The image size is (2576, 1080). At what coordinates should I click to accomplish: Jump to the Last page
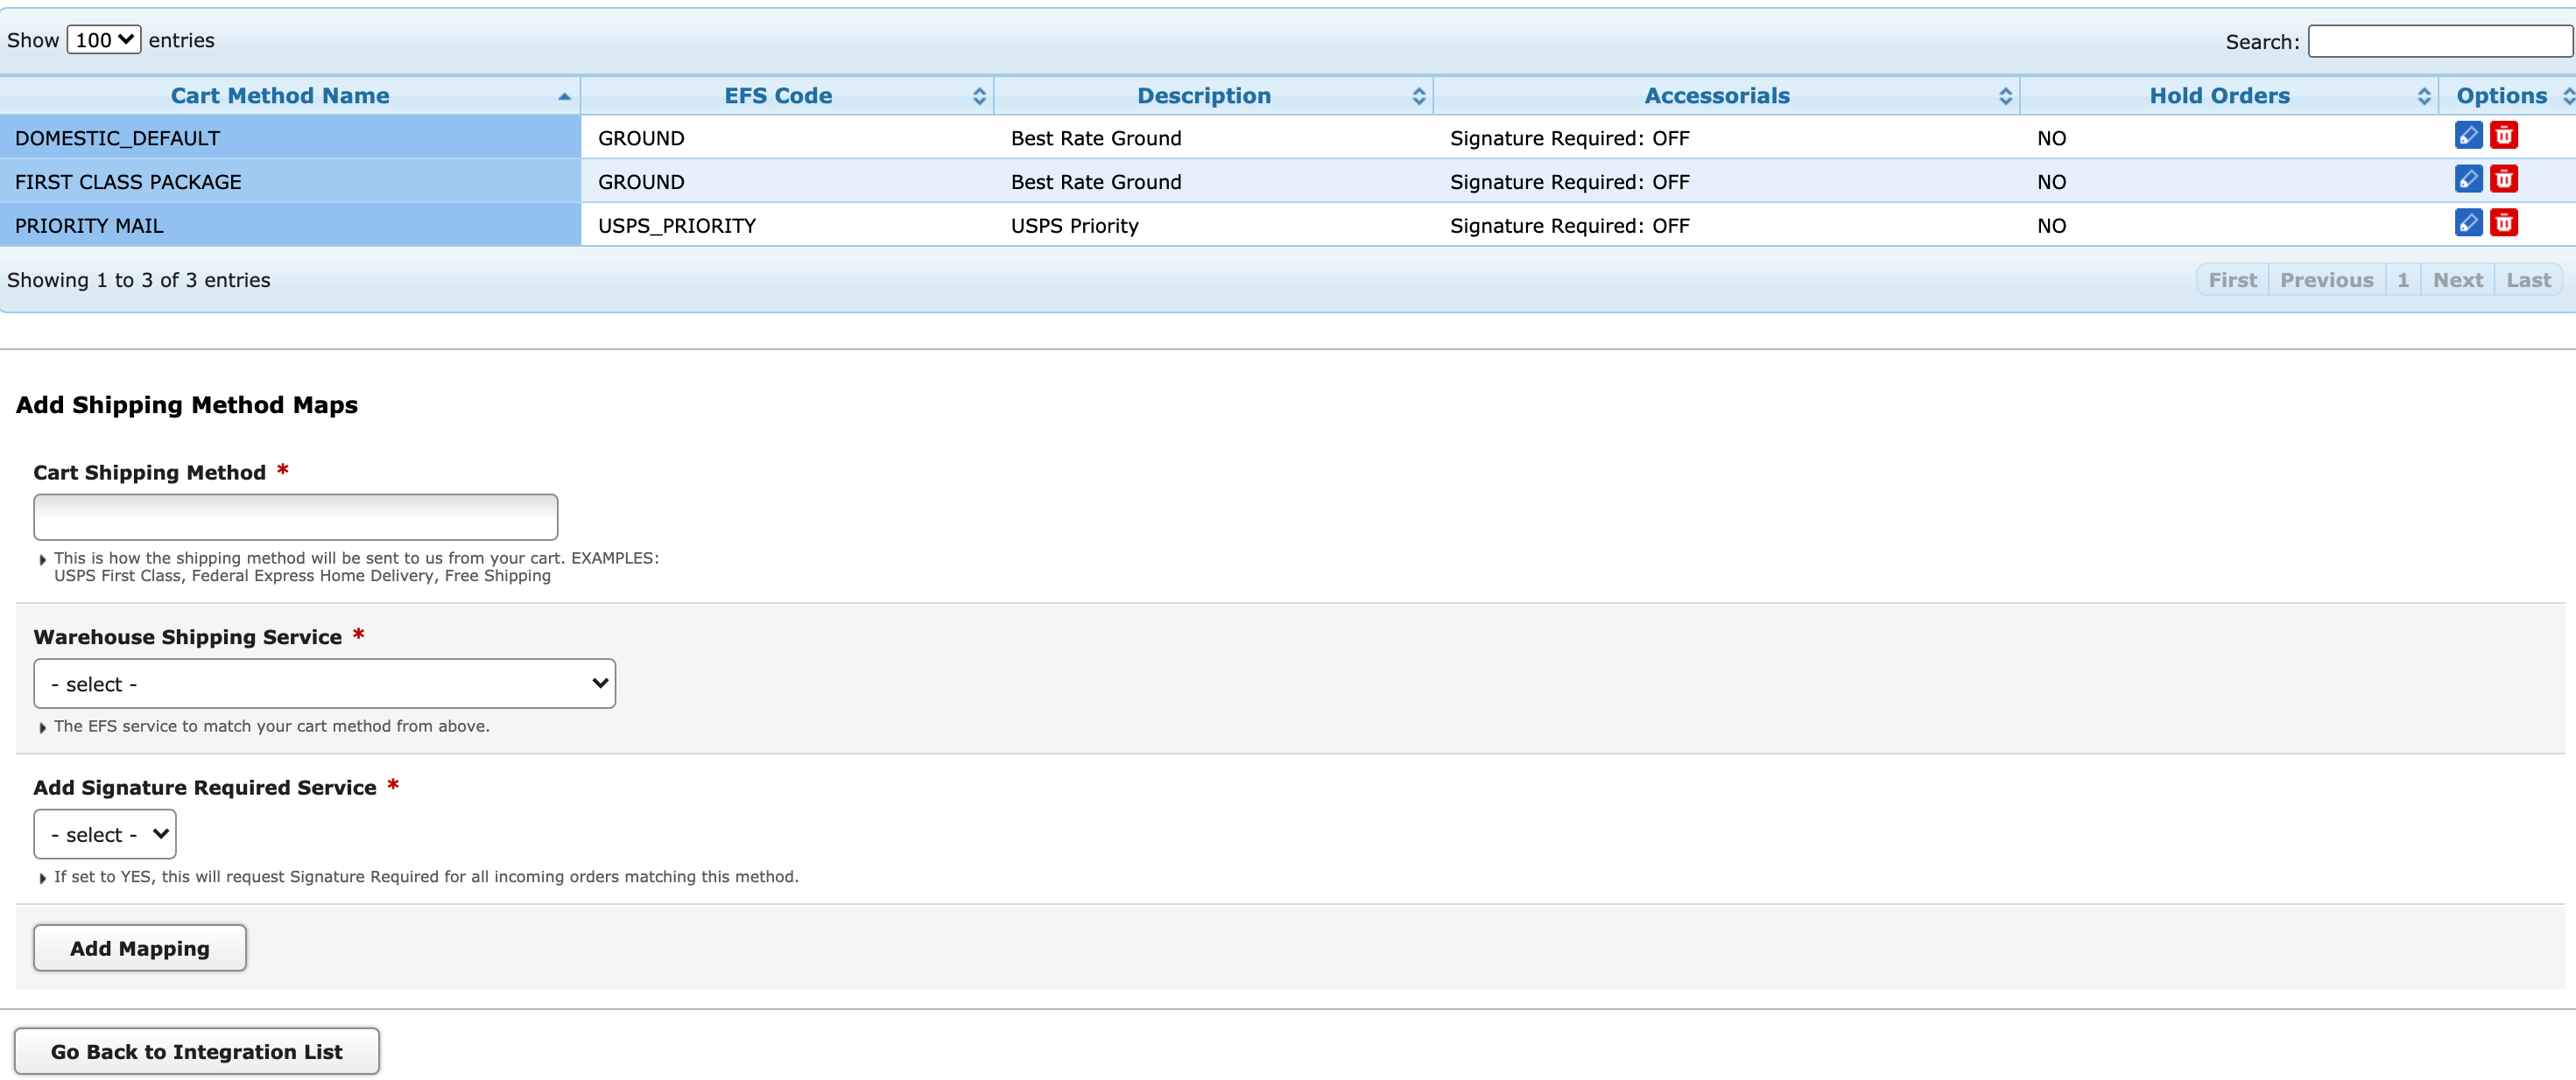click(2528, 280)
